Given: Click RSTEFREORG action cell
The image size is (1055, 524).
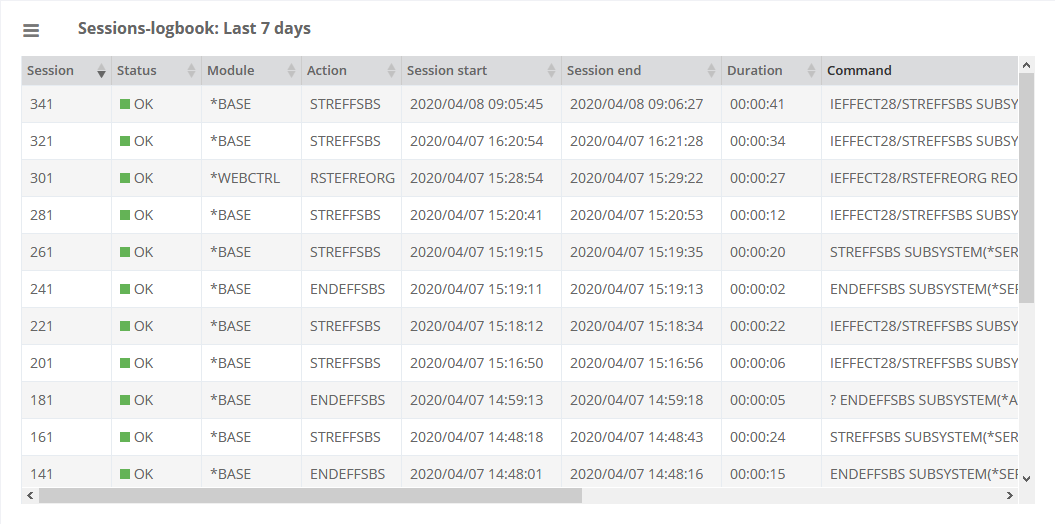Looking at the screenshot, I should (352, 178).
